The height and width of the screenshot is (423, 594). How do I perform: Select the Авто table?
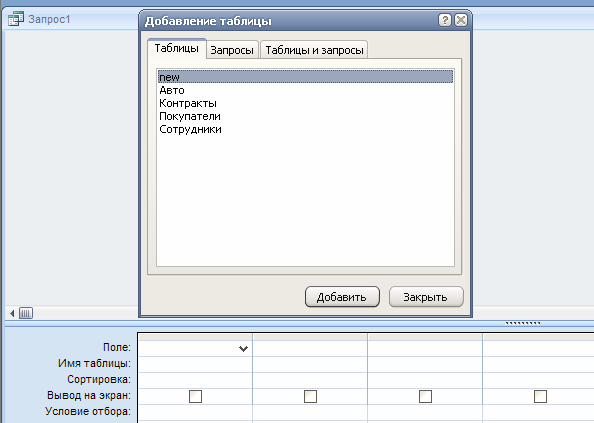point(305,90)
